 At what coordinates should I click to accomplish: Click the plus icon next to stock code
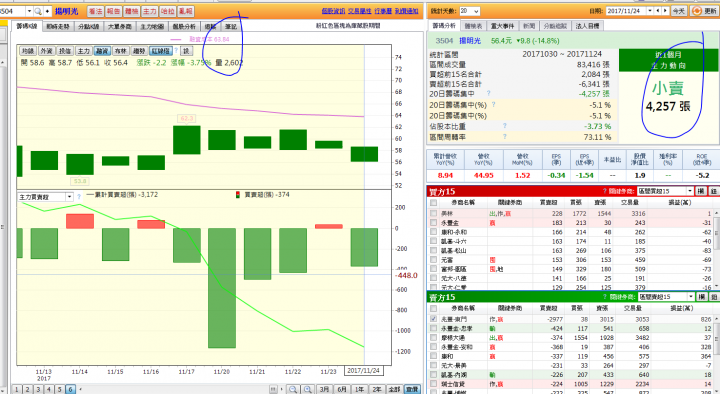pos(47,11)
